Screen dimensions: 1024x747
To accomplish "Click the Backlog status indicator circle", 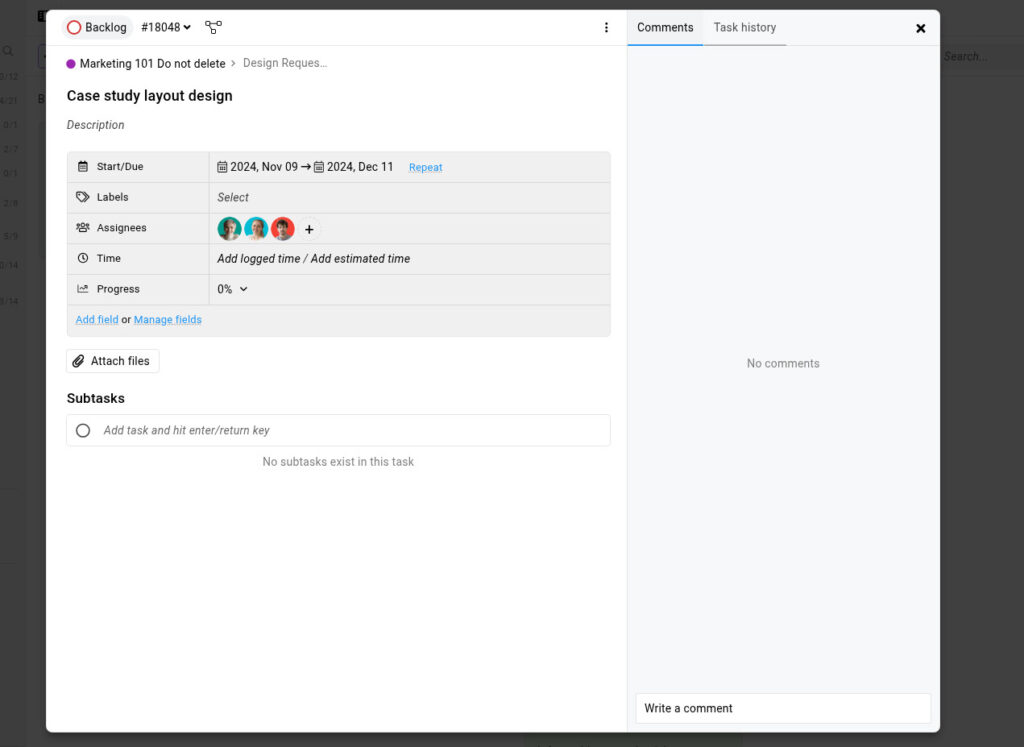I will [x=75, y=28].
